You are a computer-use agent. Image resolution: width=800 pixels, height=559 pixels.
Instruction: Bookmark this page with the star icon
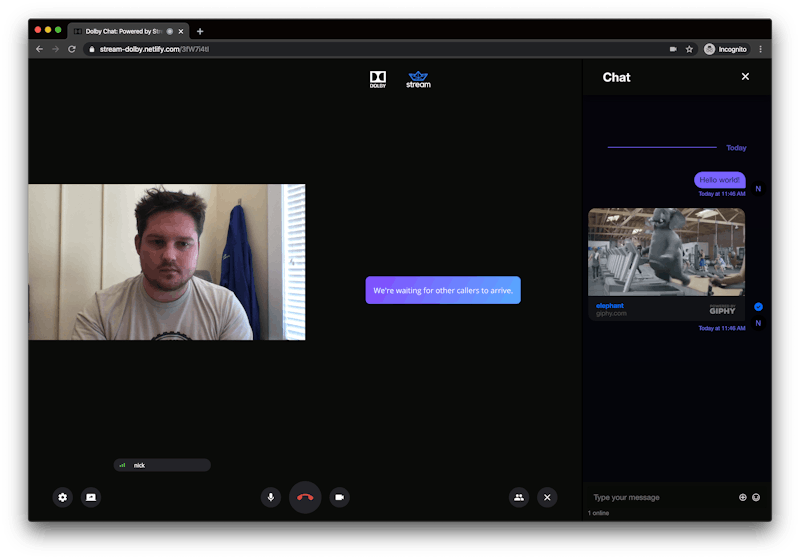(x=689, y=49)
